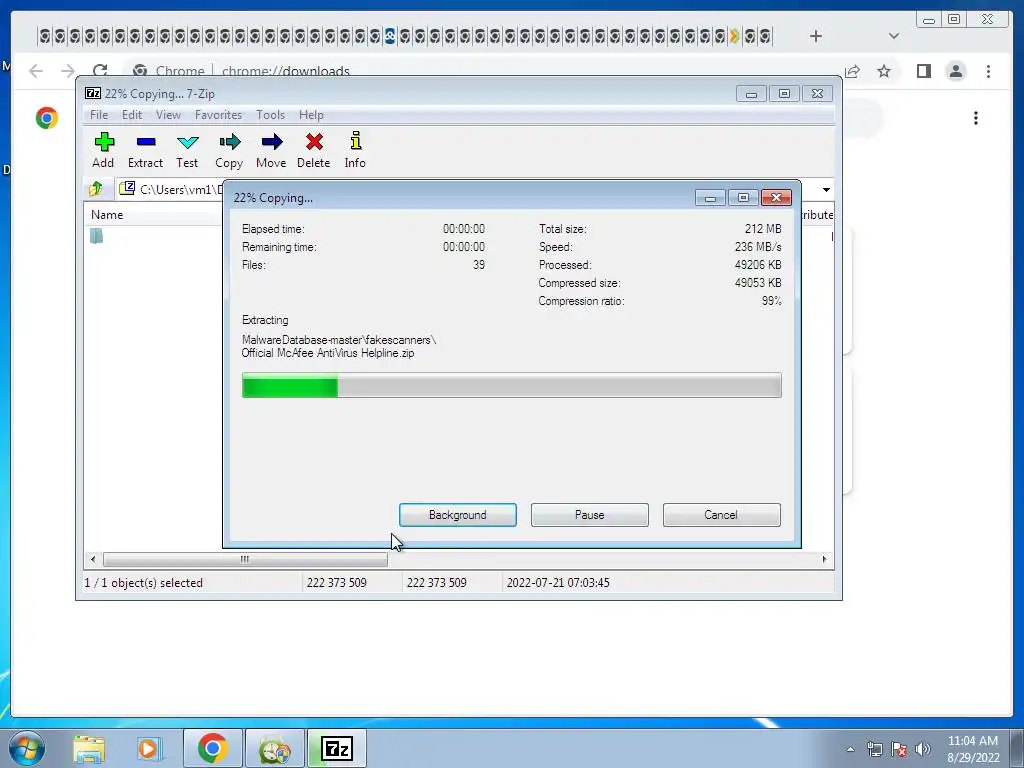Click the 'Official McAfee AntiVirus Helpline.zip' filename text
This screenshot has height=768, width=1024.
point(328,353)
